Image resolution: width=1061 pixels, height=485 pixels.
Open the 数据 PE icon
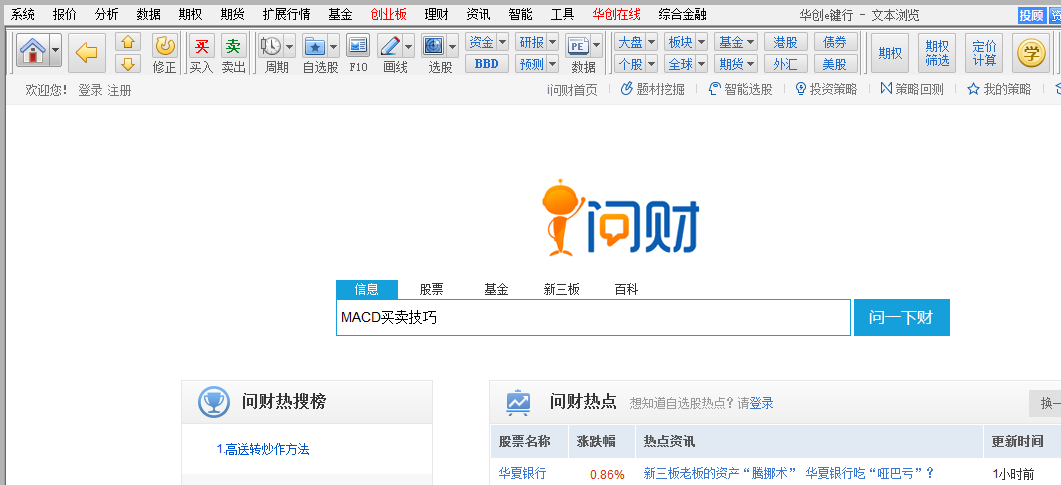pyautogui.click(x=578, y=46)
